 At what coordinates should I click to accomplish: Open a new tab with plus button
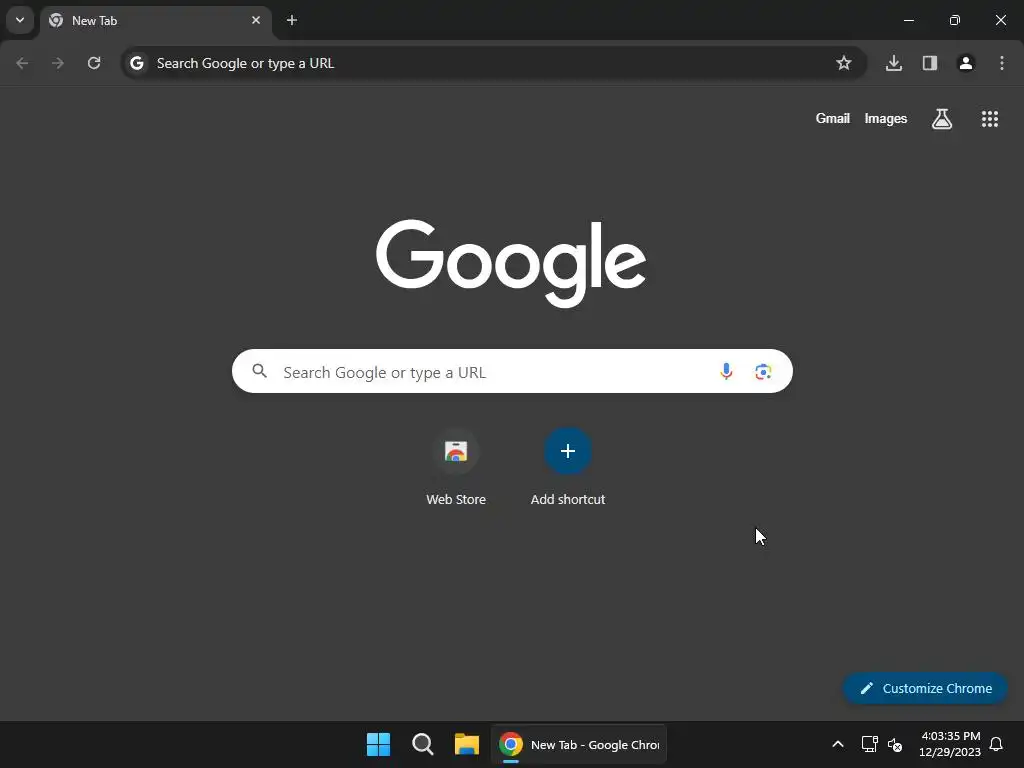click(292, 20)
